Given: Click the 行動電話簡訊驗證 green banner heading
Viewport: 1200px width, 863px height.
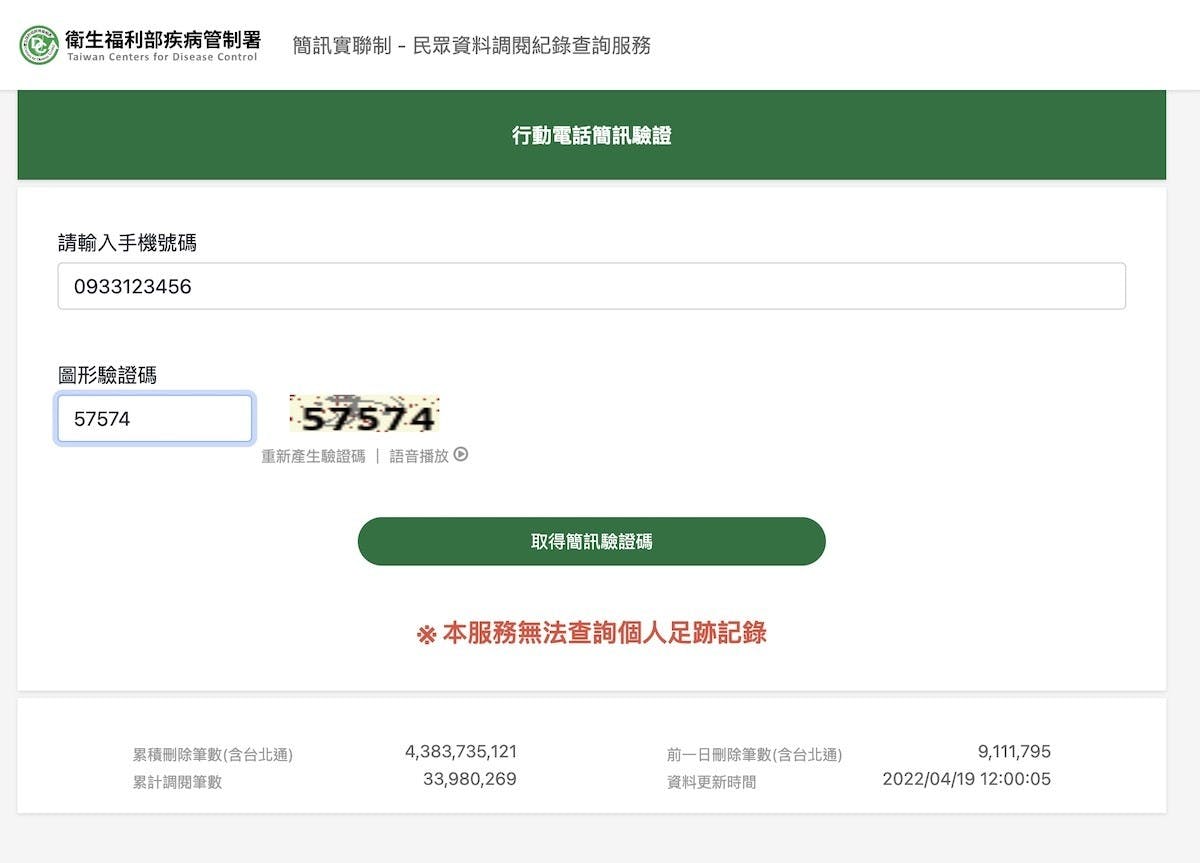Looking at the screenshot, I should 592,135.
